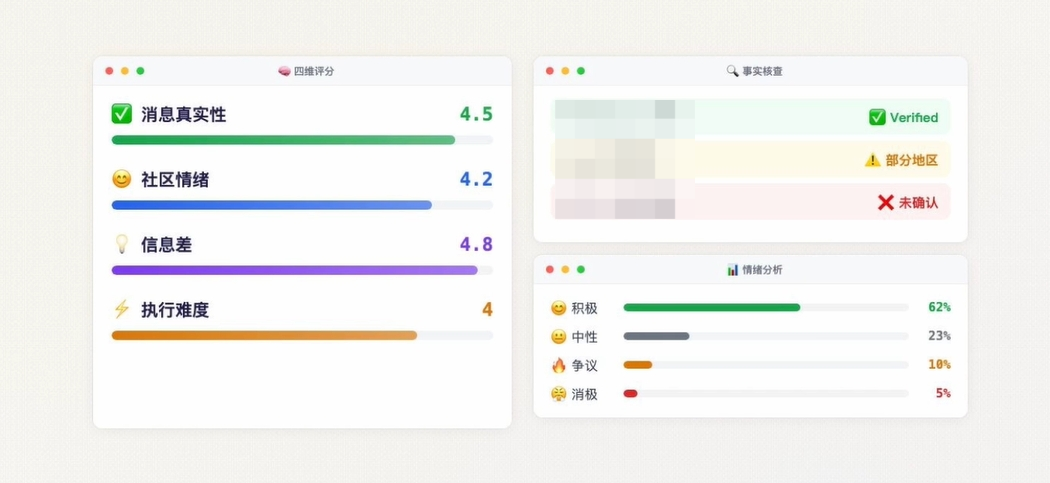Click the red-highlighted blurred fact row
Screen dimensions: 1050x483
750,202
